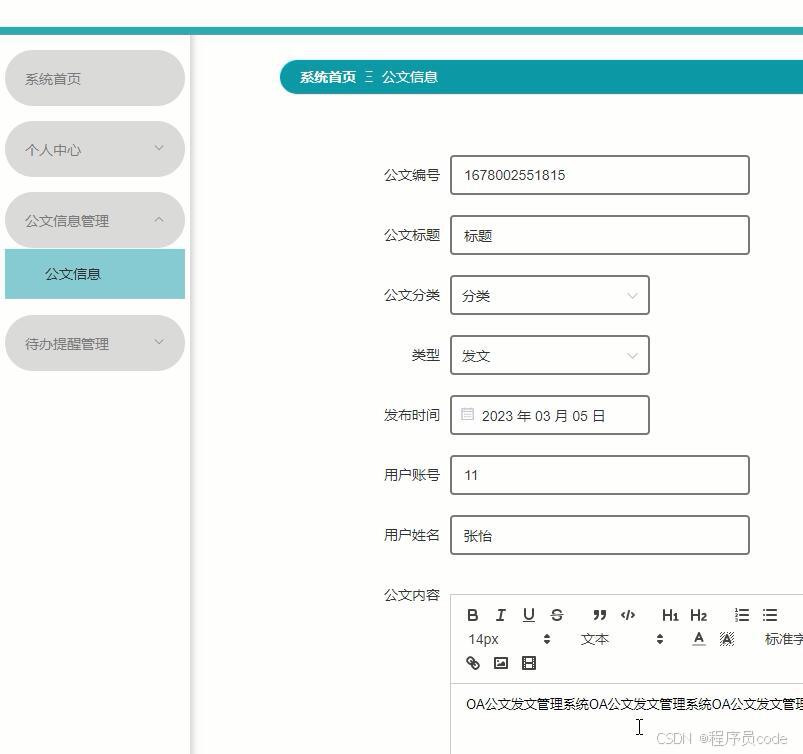Open the 发布时间 date picker
Image resolution: width=803 pixels, height=754 pixels.
click(x=549, y=415)
